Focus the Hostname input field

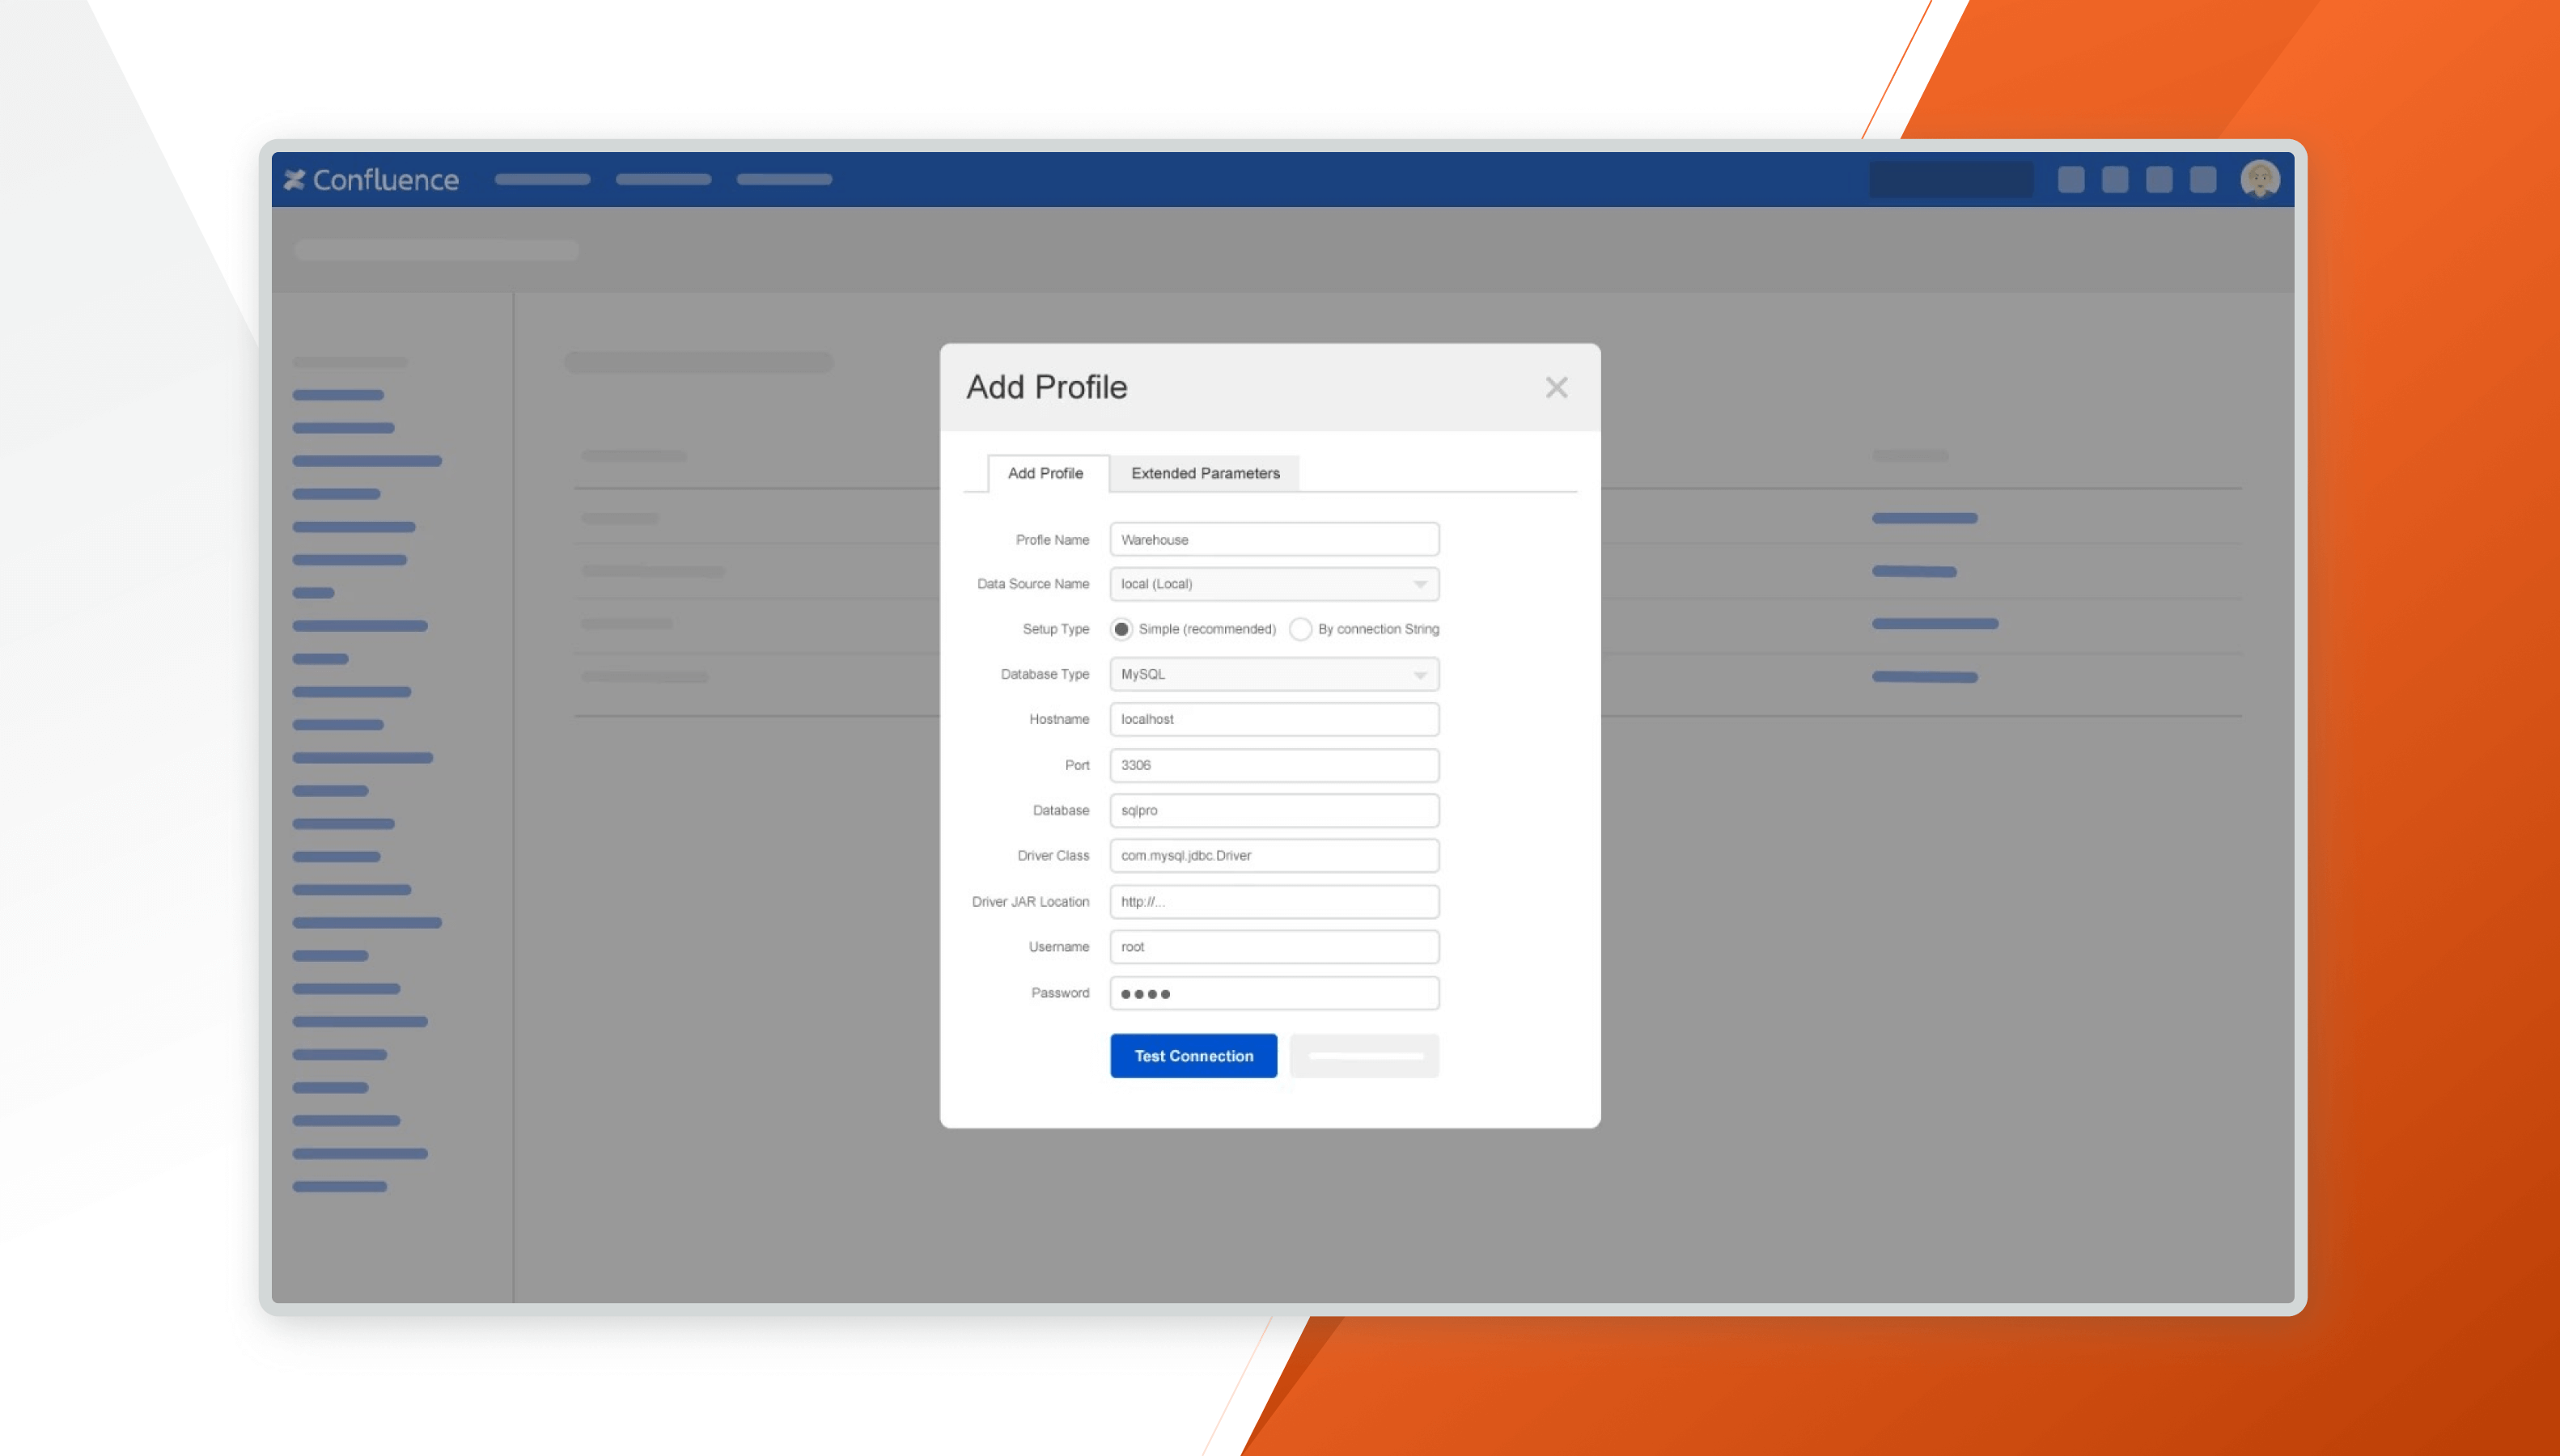(x=1273, y=719)
